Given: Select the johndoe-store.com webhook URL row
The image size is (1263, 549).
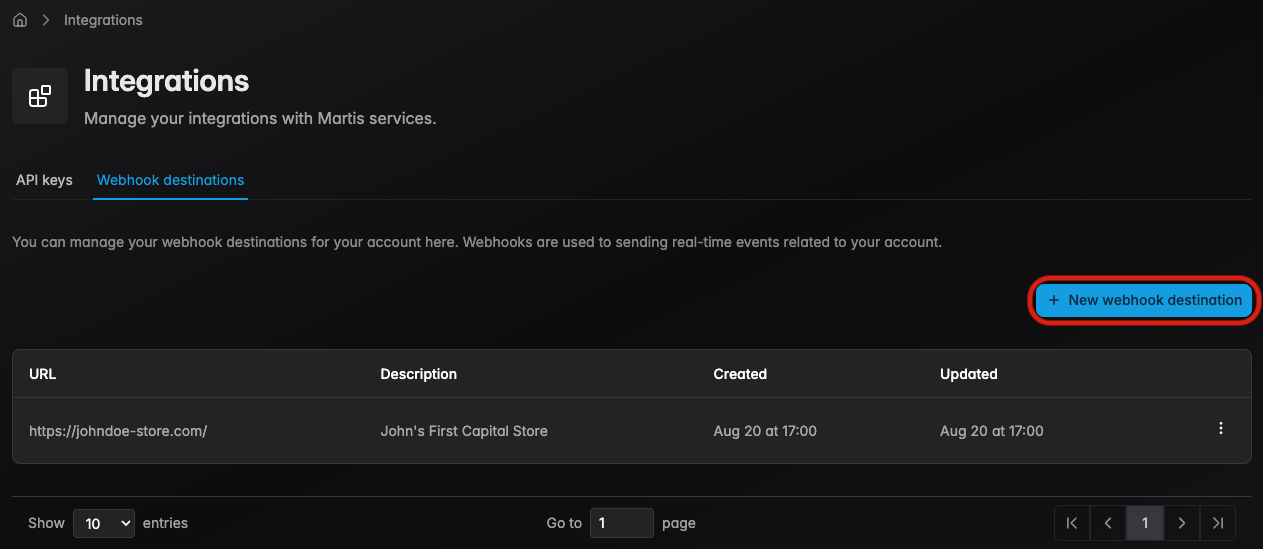Looking at the screenshot, I should (x=118, y=431).
